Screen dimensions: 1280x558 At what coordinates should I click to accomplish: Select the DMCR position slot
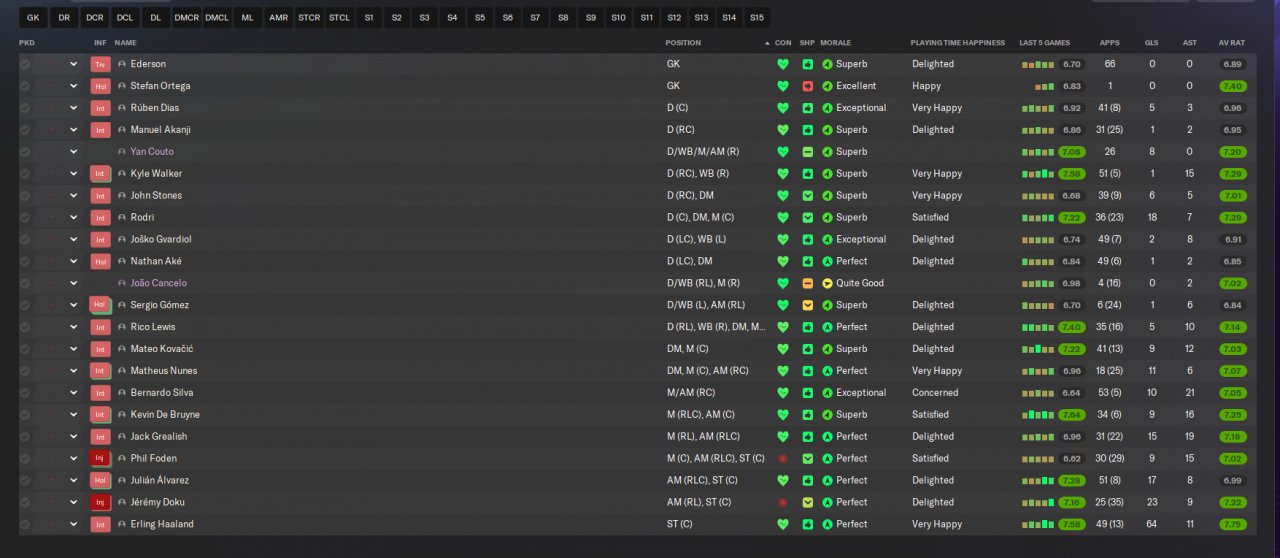[186, 18]
